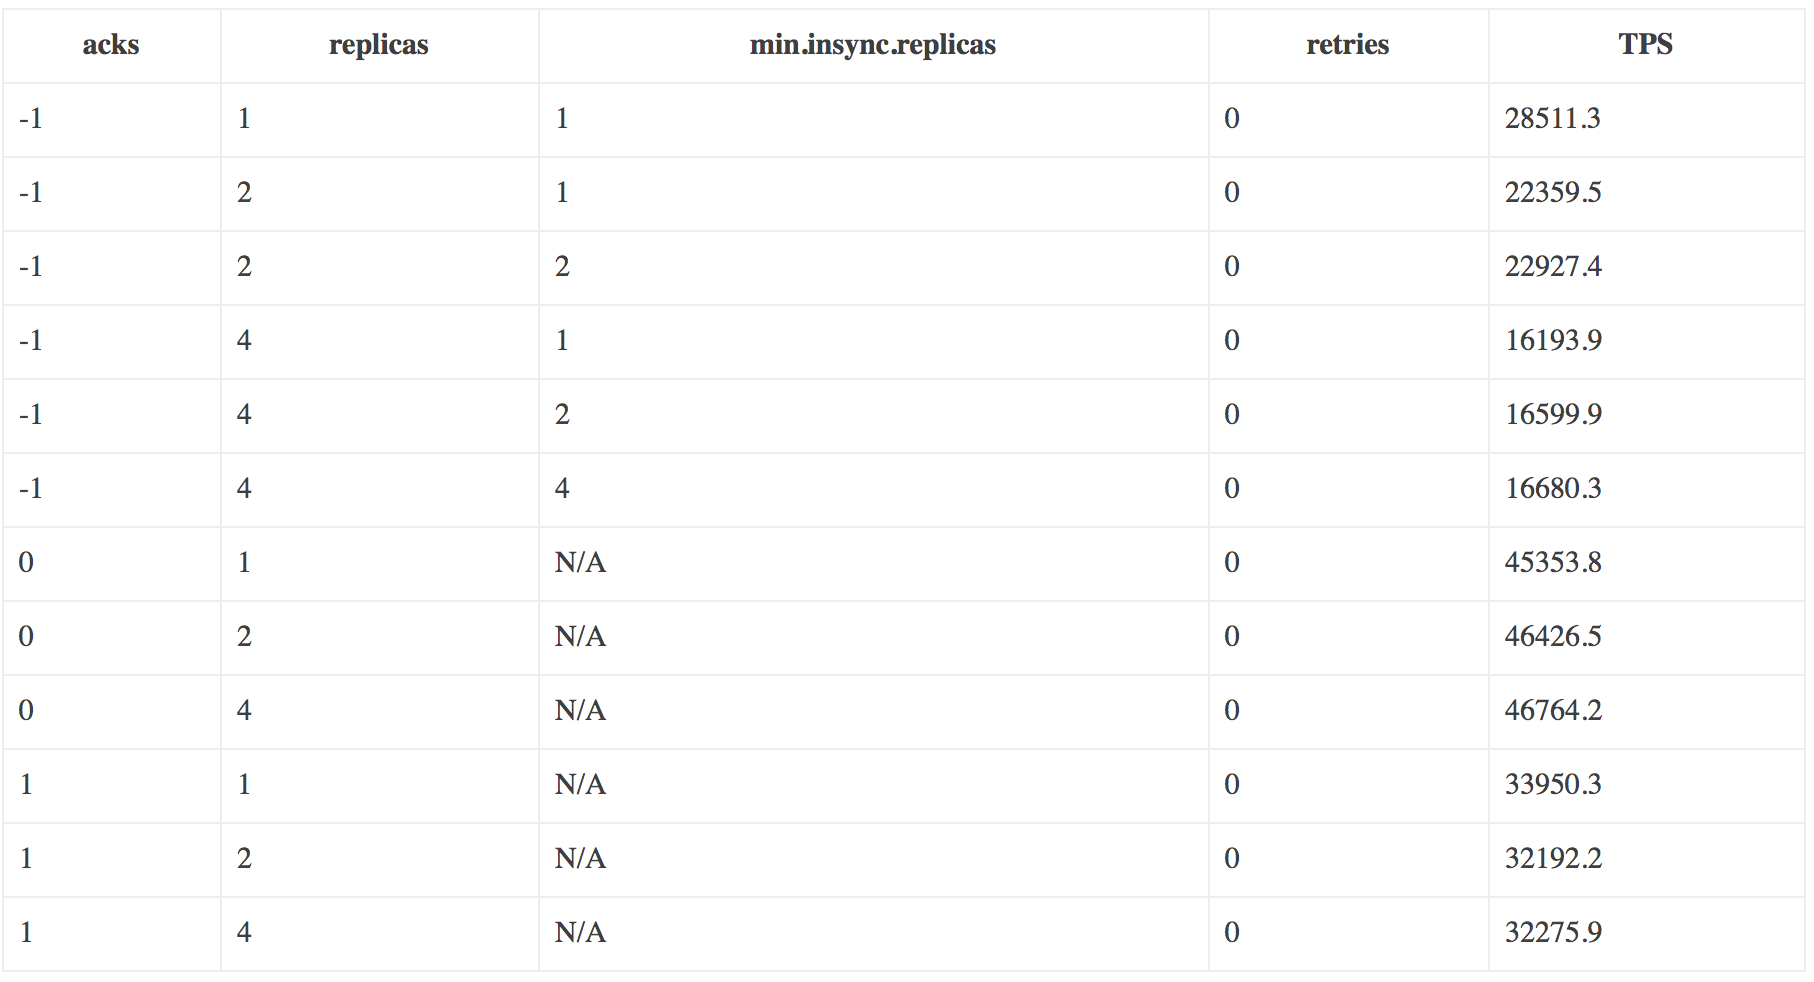Click the highest TPS value 46764.2
The width and height of the screenshot is (1814, 982).
[x=1553, y=711]
